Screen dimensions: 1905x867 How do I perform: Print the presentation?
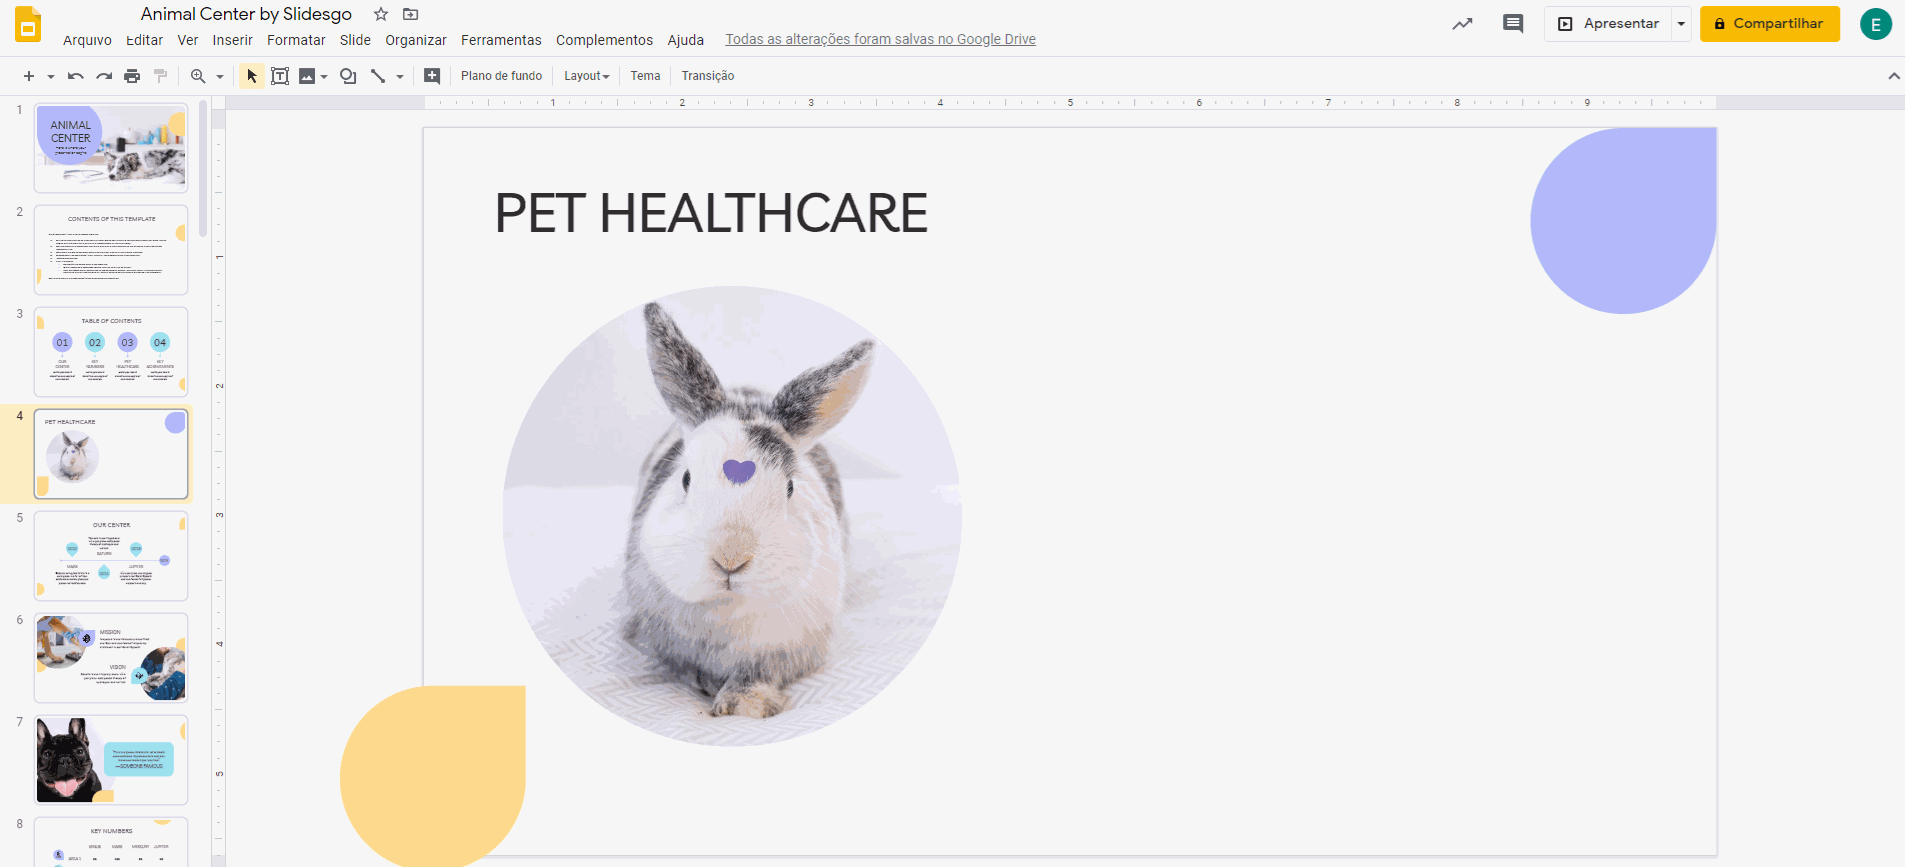[132, 76]
